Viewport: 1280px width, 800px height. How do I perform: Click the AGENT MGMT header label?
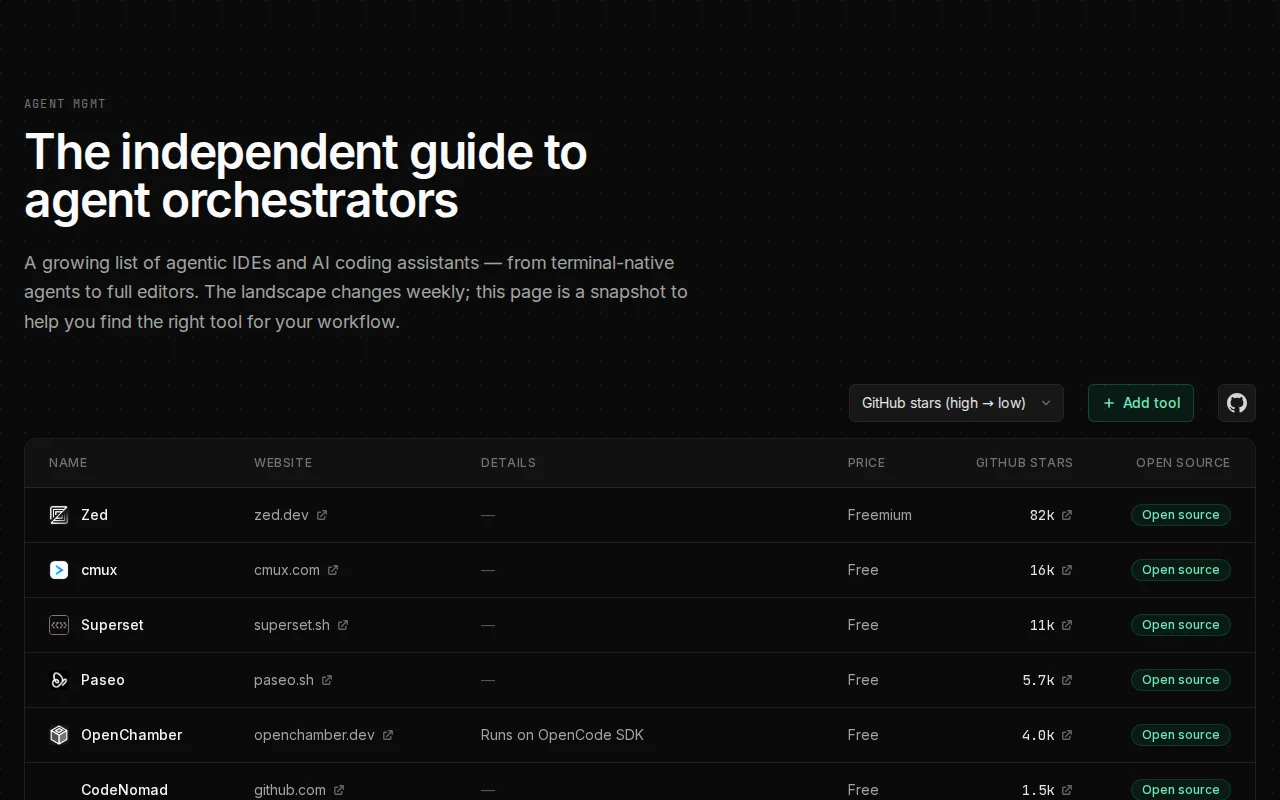[65, 104]
